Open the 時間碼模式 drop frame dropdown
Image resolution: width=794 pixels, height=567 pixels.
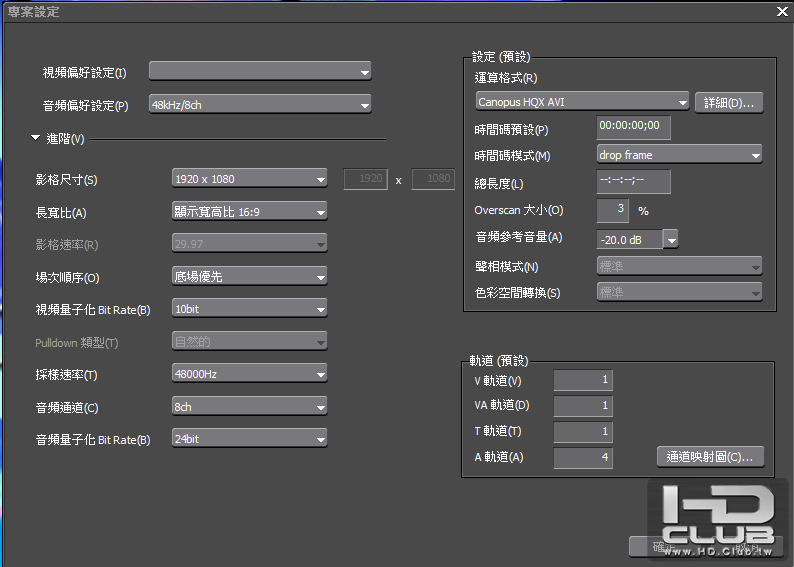click(679, 155)
